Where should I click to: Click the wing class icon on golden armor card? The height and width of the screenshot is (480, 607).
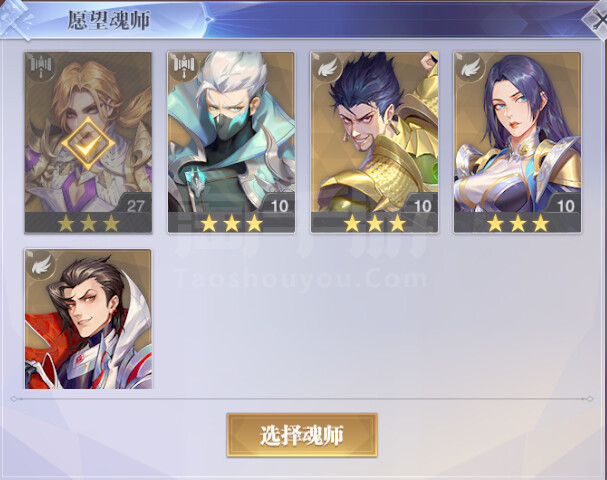328,67
